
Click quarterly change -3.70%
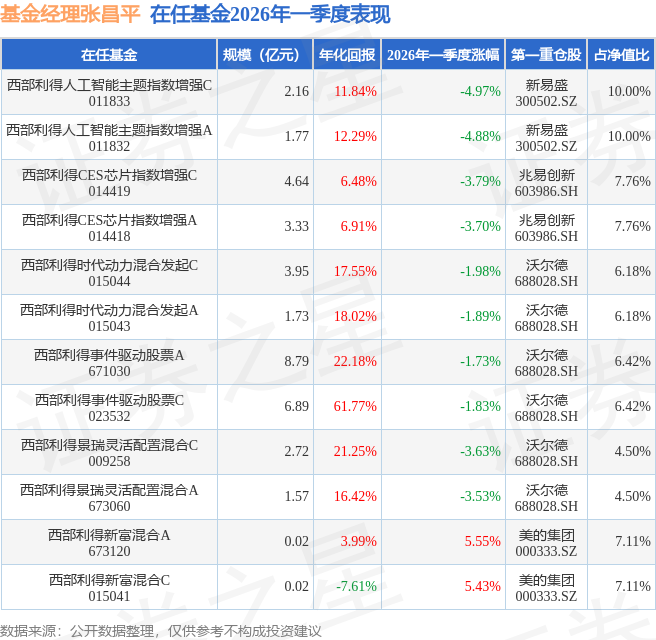point(480,226)
